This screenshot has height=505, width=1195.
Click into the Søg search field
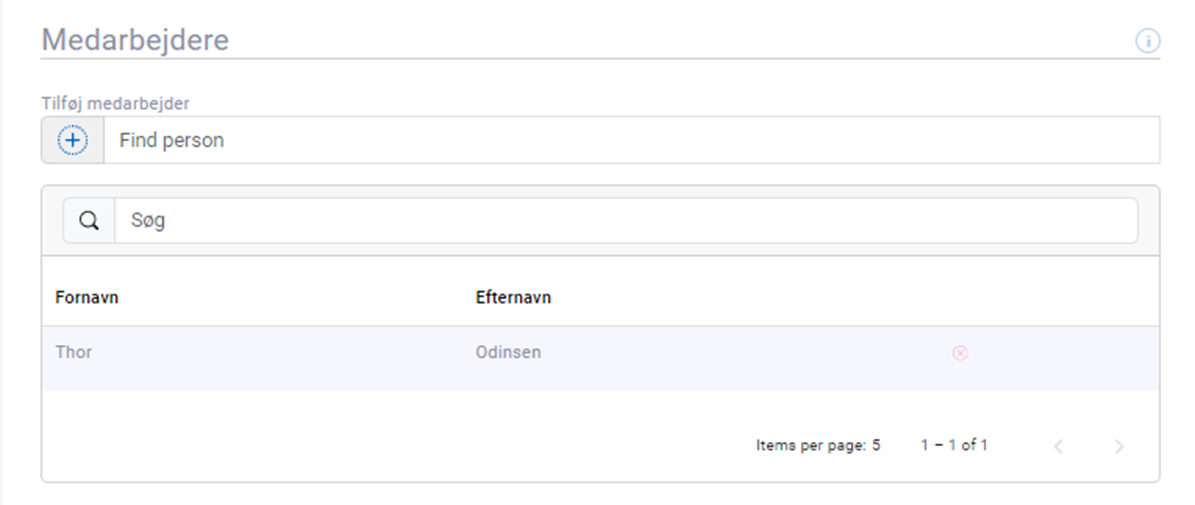click(625, 221)
